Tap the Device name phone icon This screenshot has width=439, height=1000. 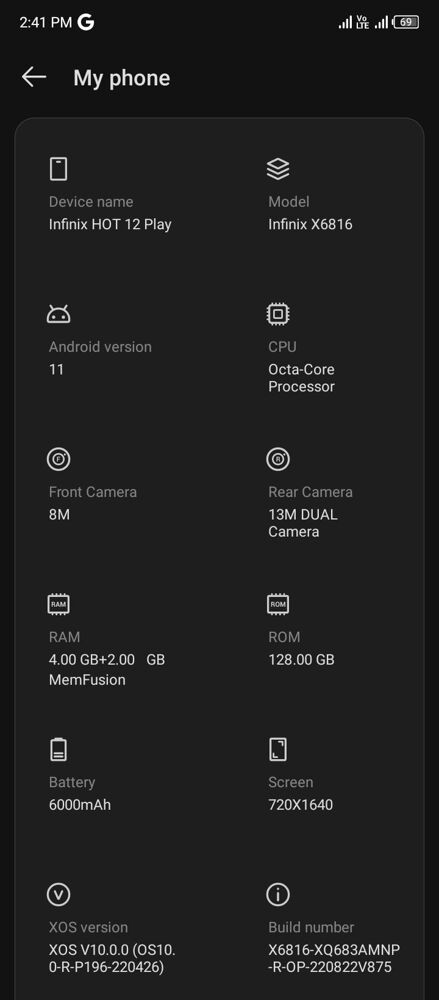(x=58, y=169)
